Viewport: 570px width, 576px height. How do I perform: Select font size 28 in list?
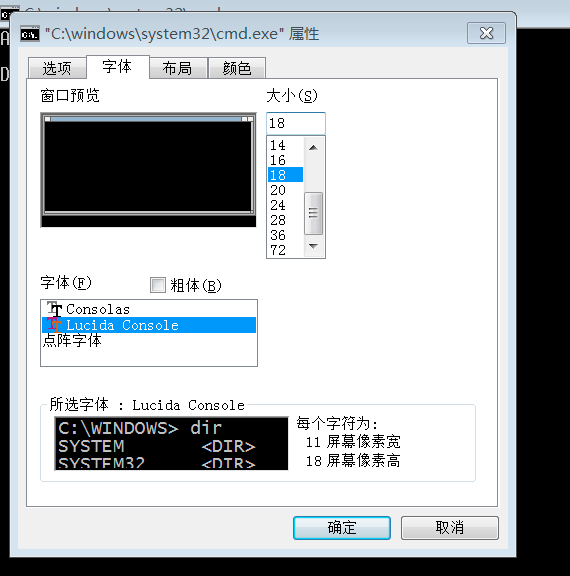(285, 220)
